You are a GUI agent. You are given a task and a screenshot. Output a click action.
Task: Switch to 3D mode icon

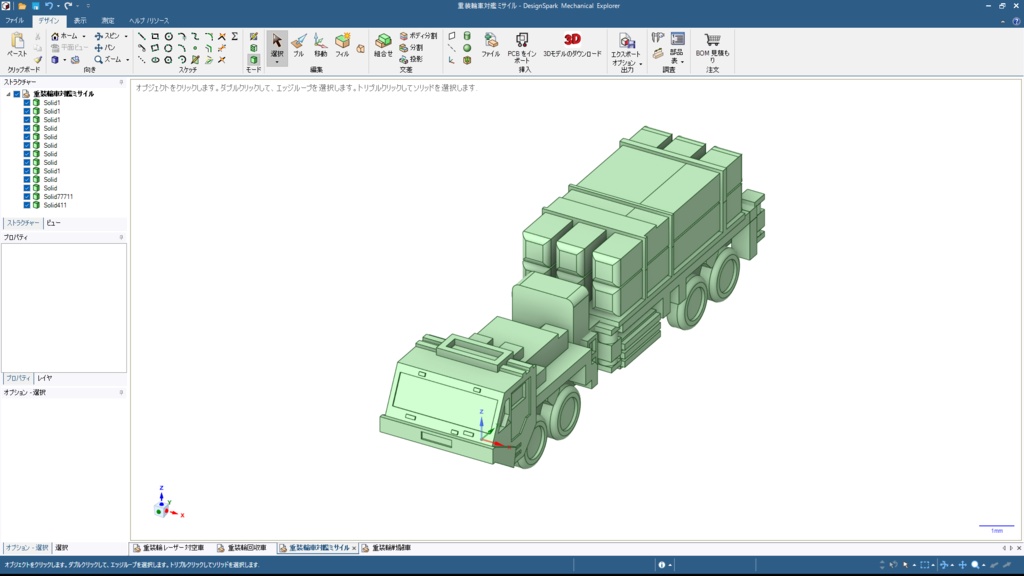[x=253, y=59]
